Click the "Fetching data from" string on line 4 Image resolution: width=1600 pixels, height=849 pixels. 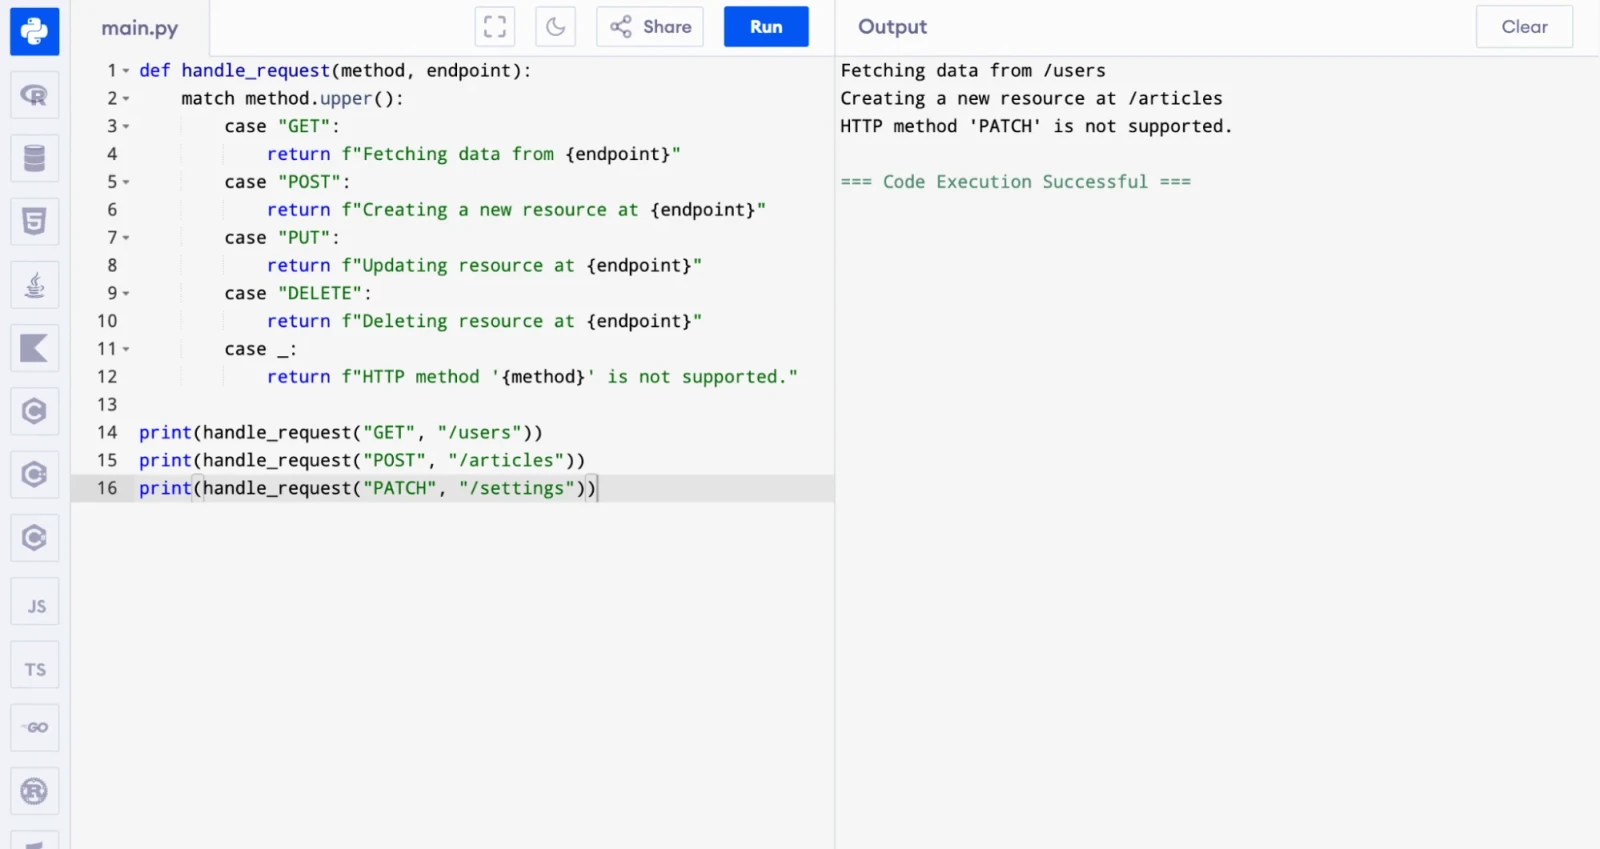coord(457,154)
